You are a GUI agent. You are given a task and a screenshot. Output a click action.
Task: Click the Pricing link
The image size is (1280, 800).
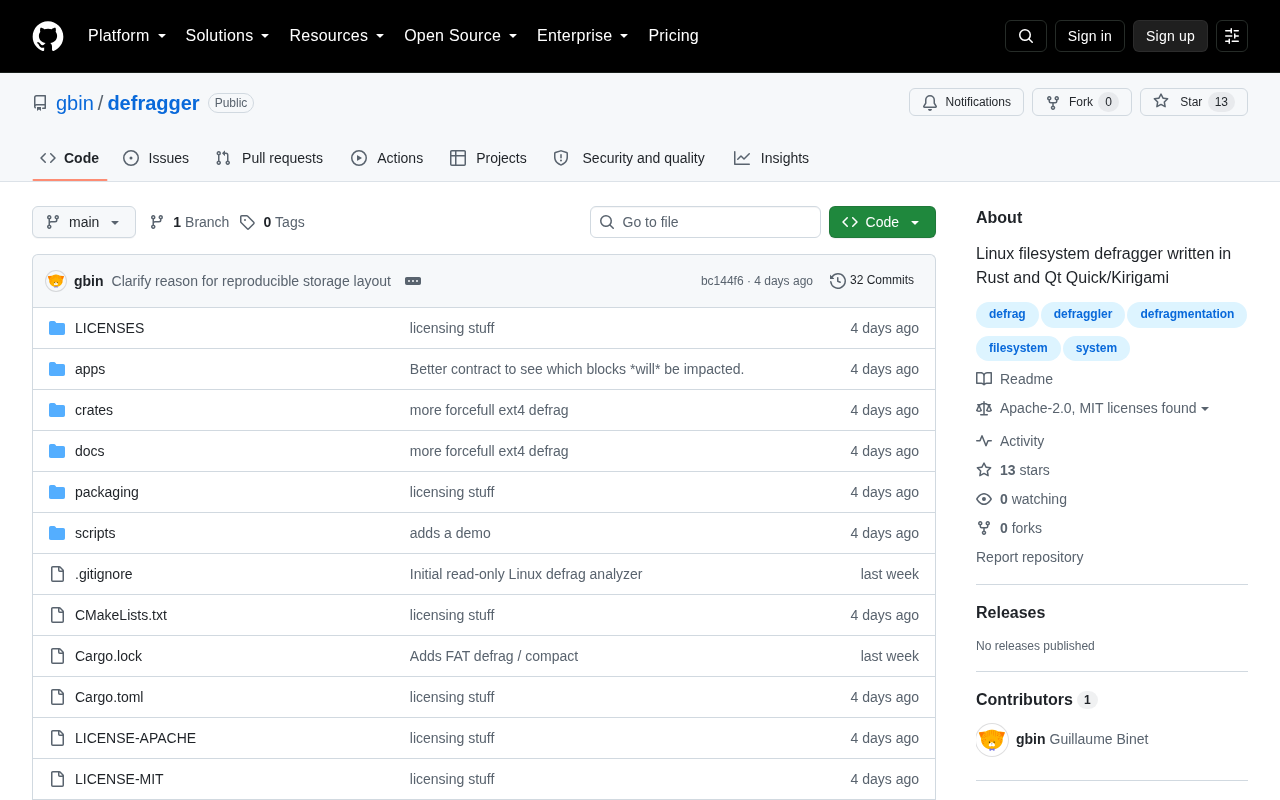click(673, 36)
